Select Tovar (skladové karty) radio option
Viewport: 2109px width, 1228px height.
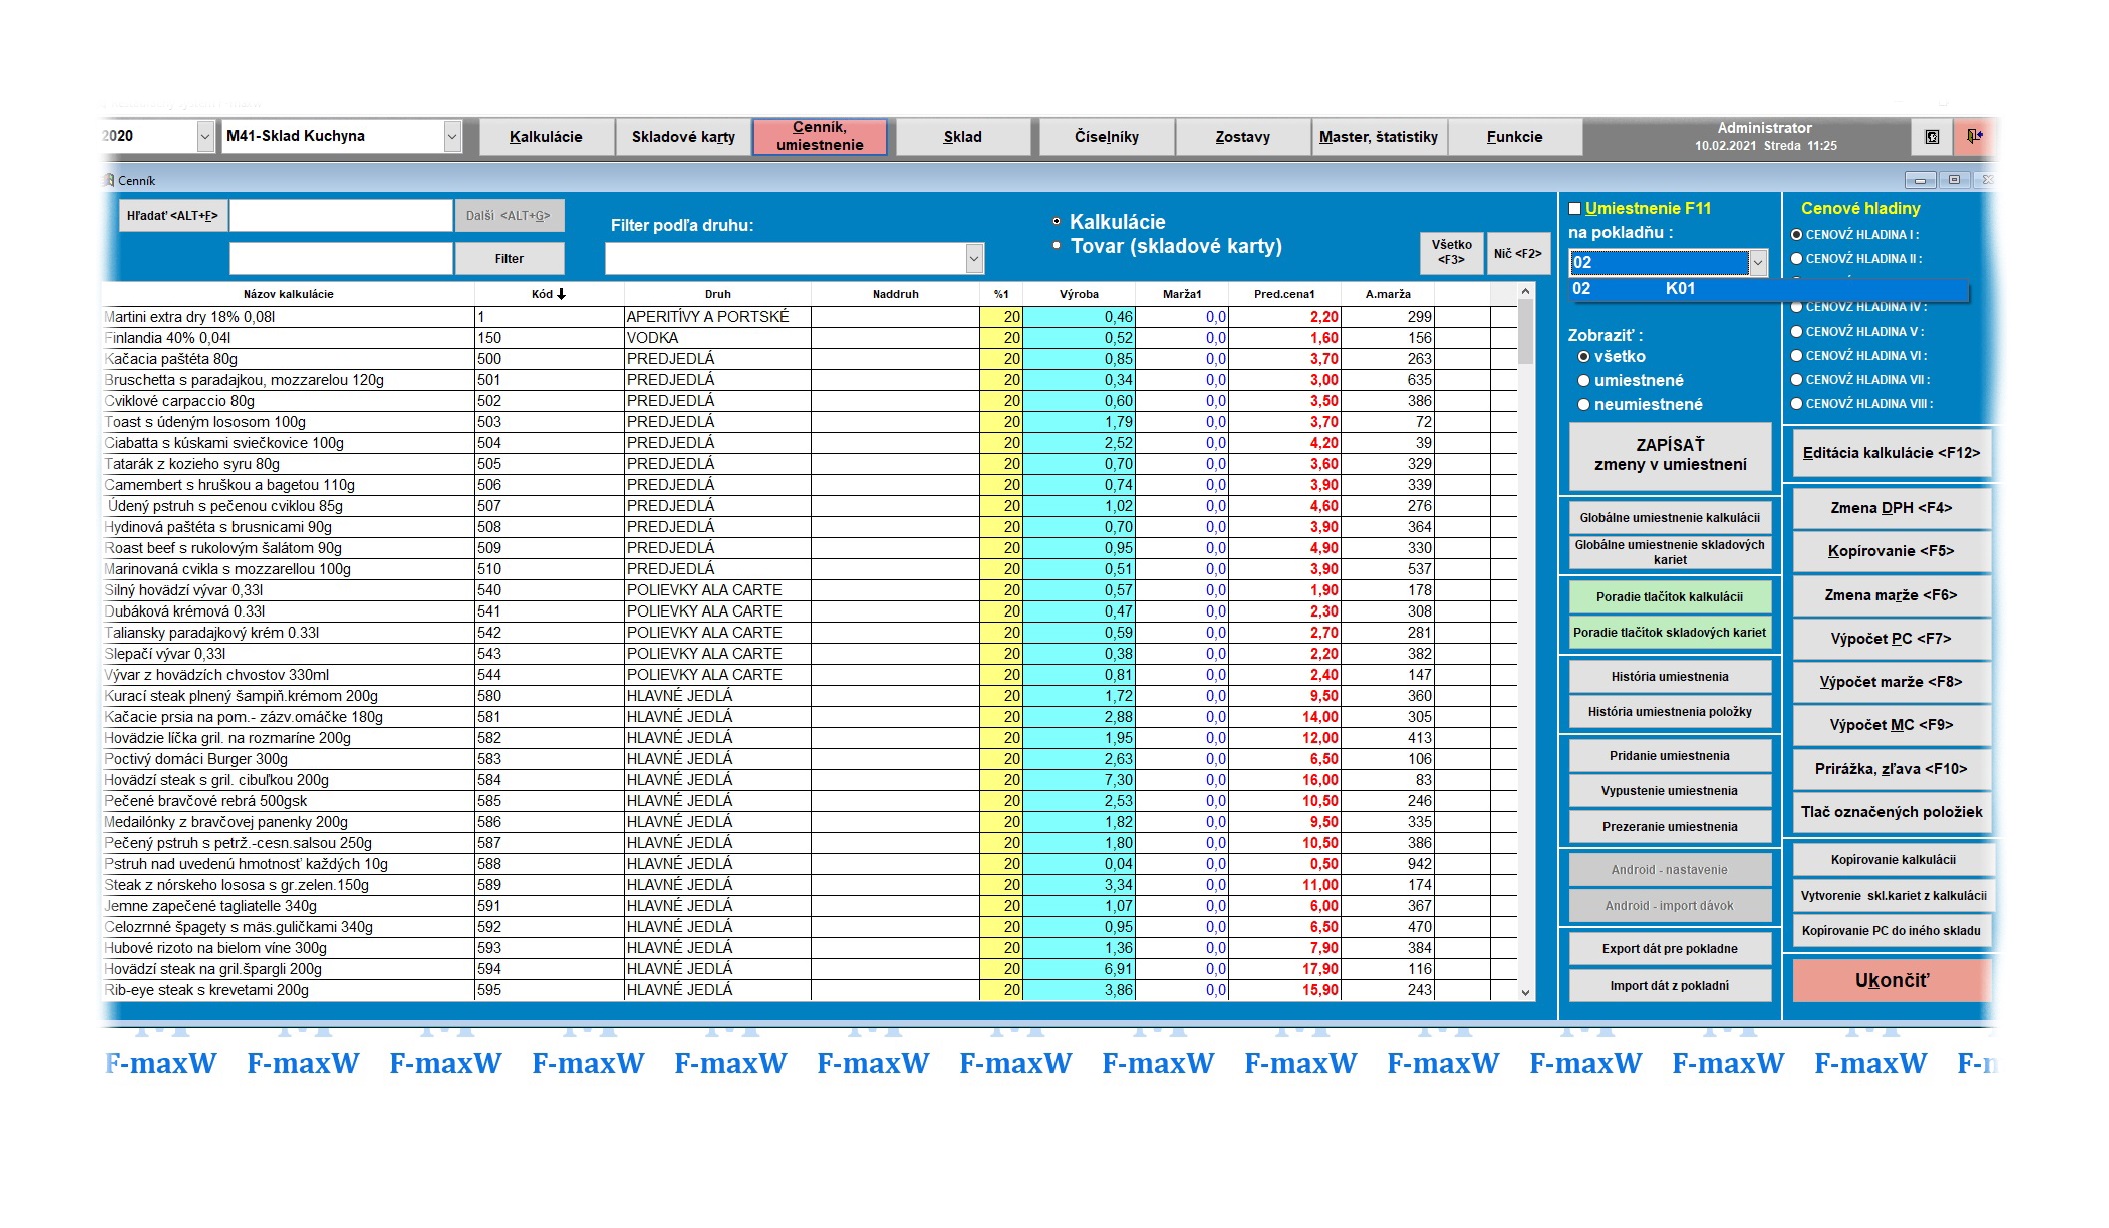[x=1056, y=245]
